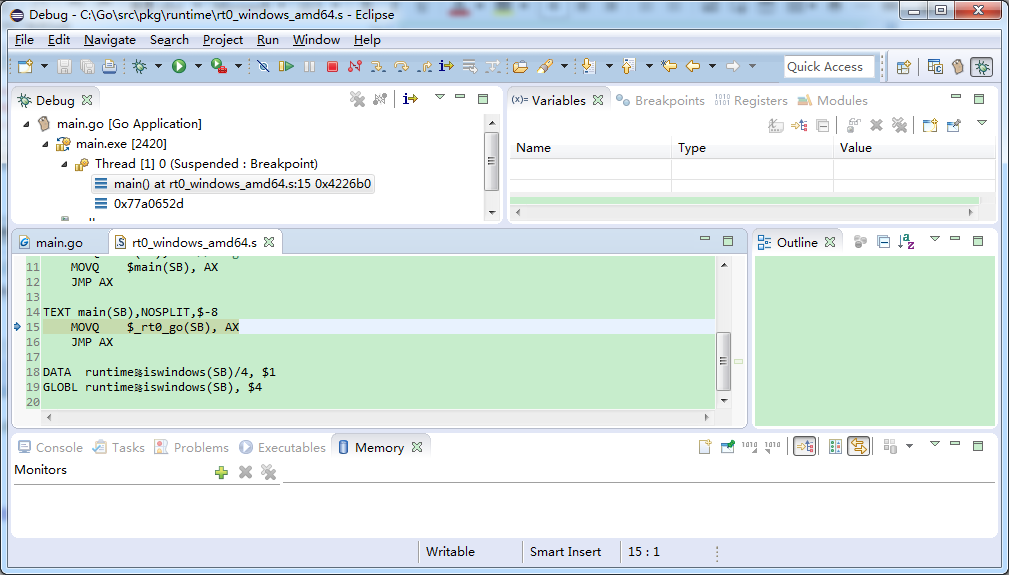Open the Variables View Menu triangle
This screenshot has width=1009, height=575.
pos(981,123)
